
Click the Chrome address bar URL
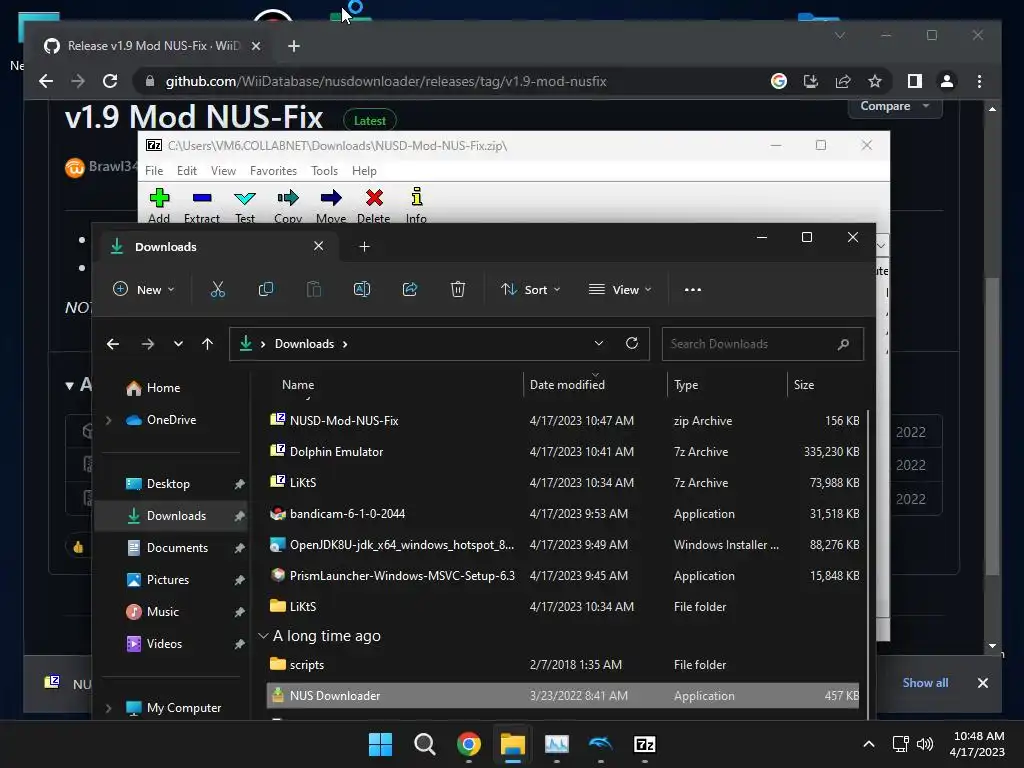click(x=386, y=82)
